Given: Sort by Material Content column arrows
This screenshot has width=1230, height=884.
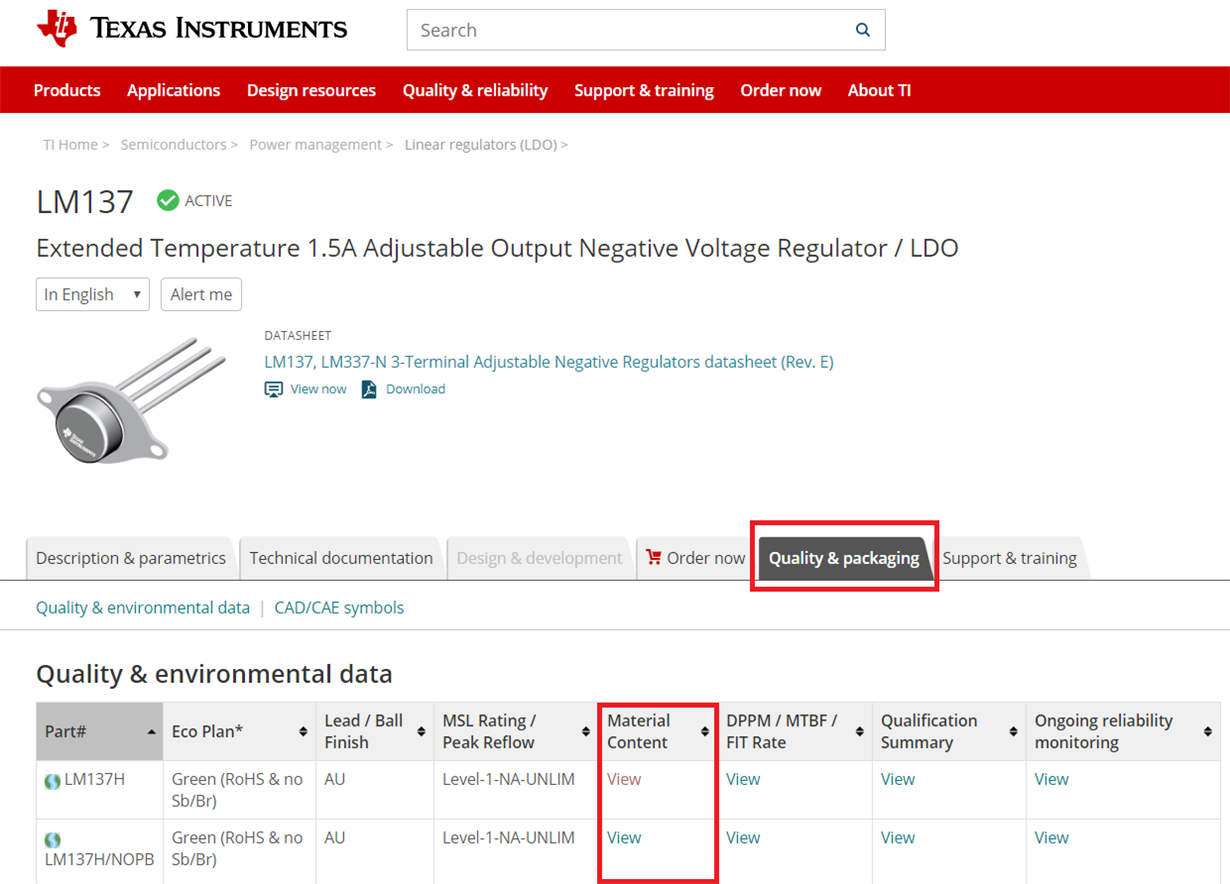Looking at the screenshot, I should coord(704,732).
